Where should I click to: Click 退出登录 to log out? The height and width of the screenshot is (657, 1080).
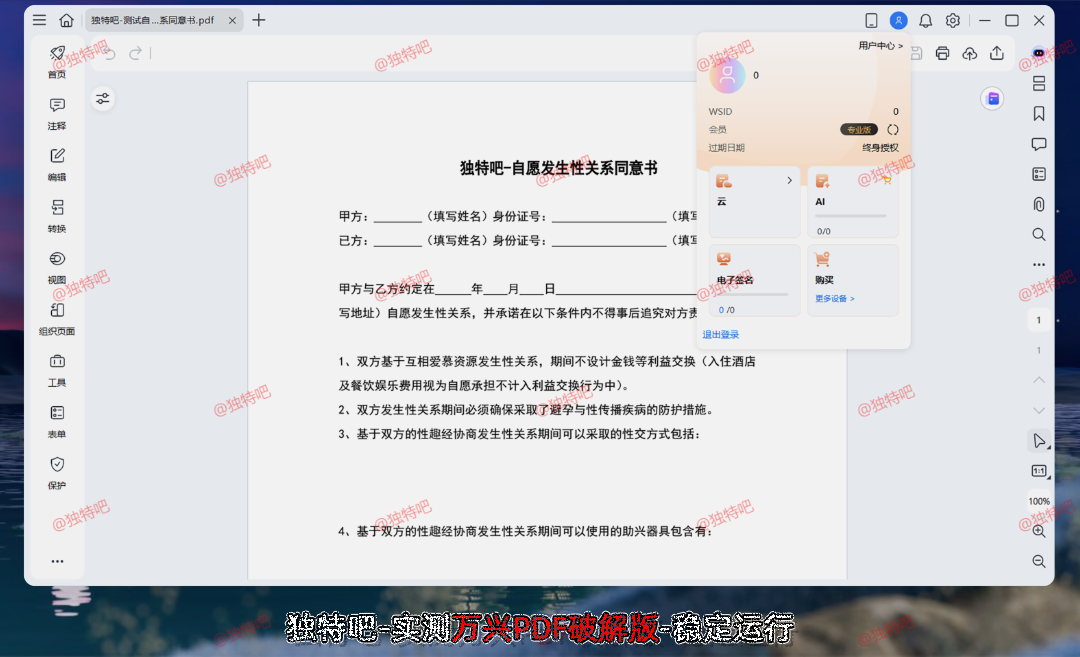[720, 335]
